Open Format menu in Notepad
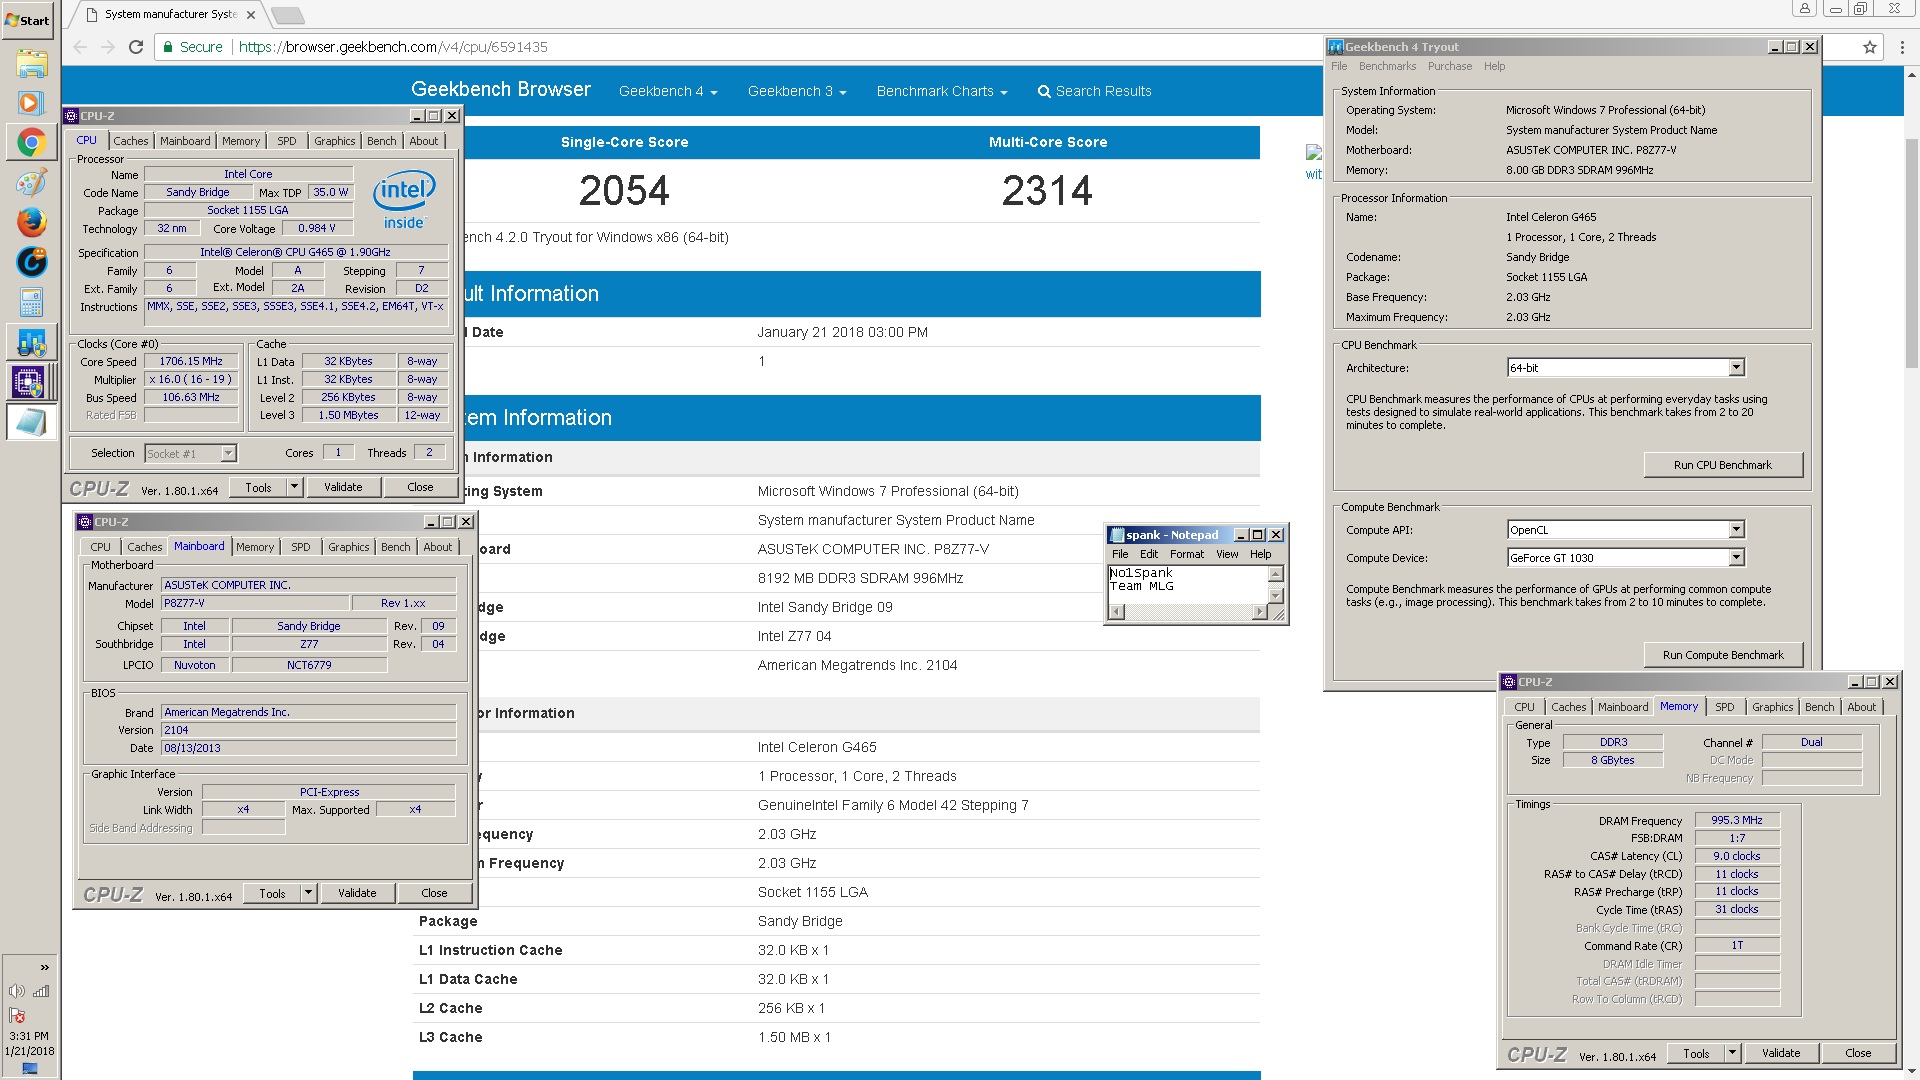The image size is (1920, 1080). tap(1187, 554)
